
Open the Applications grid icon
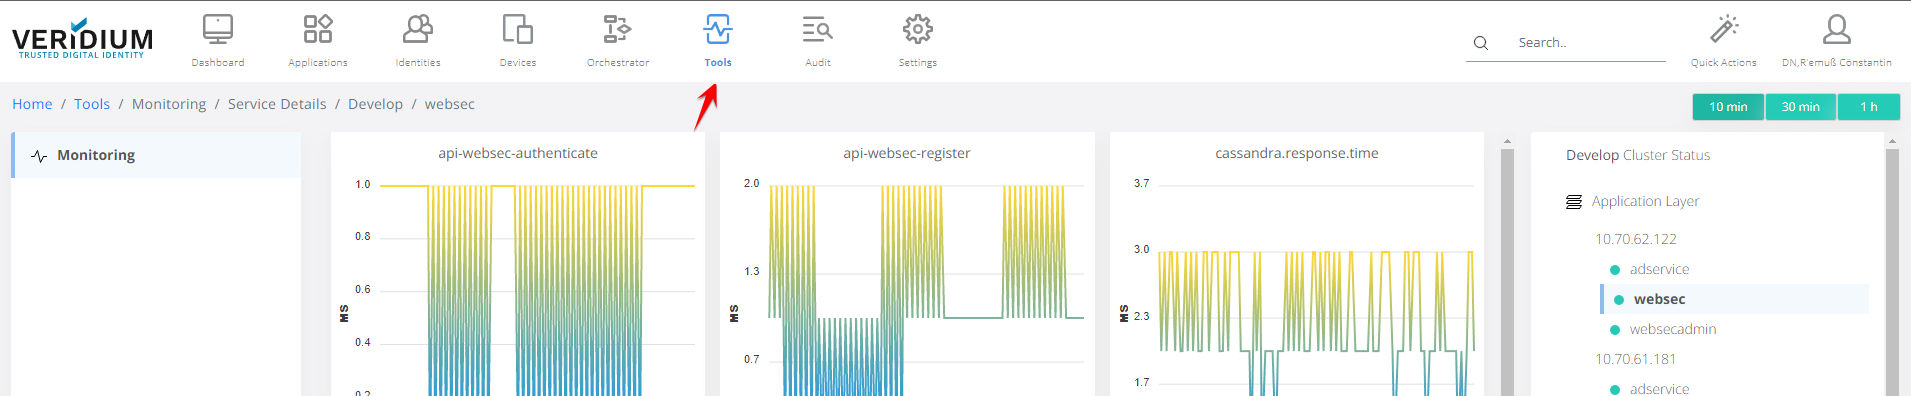318,29
